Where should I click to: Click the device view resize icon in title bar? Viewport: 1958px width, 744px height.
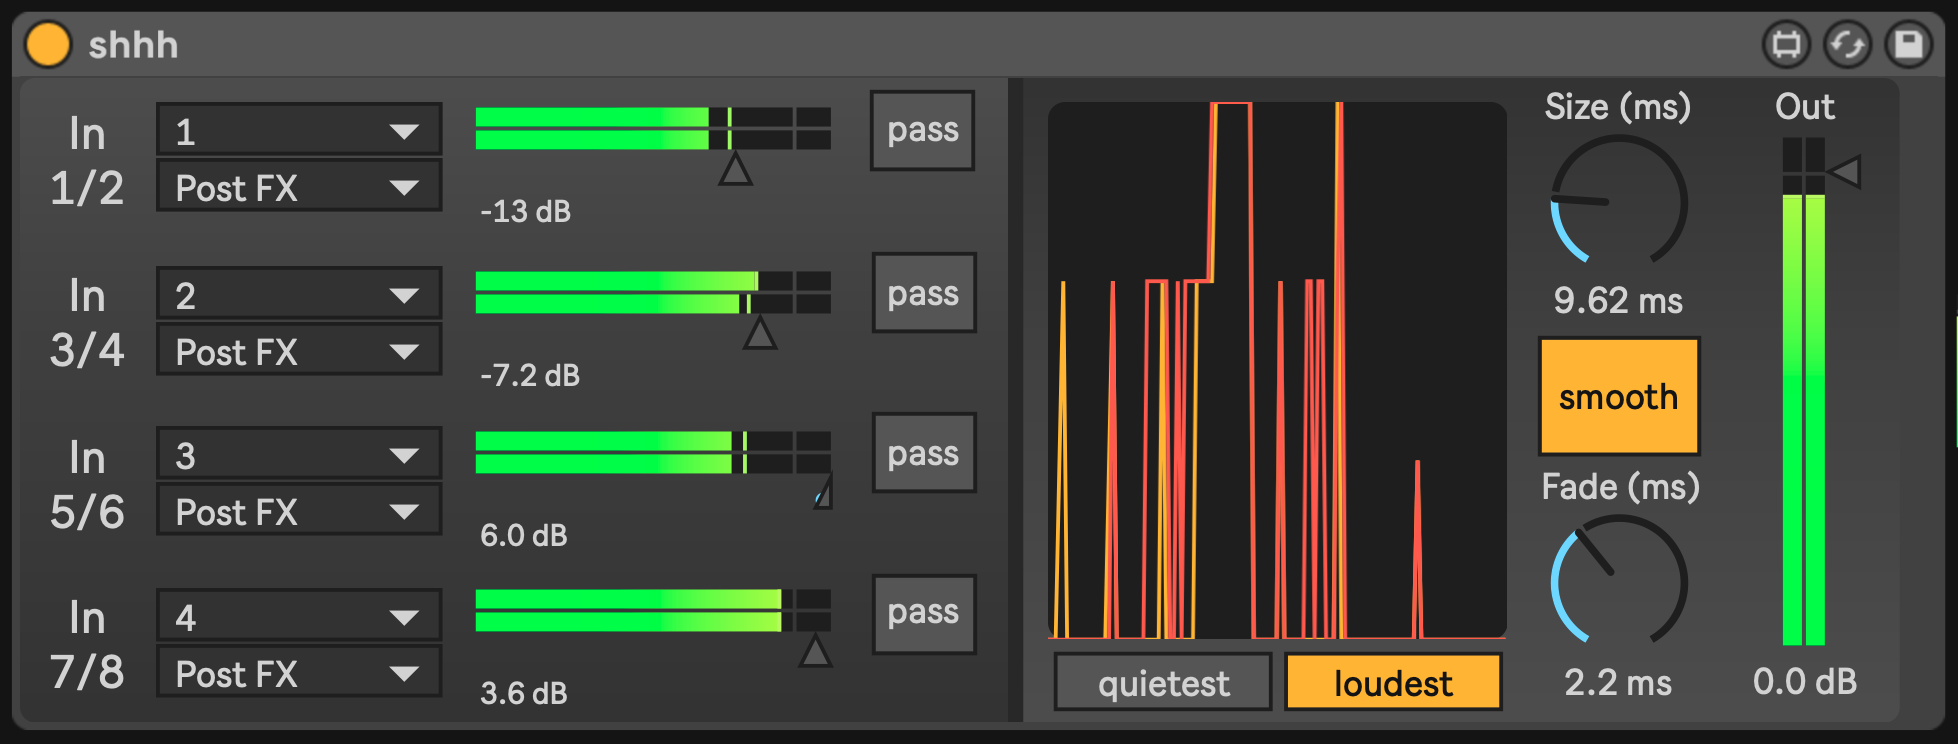[1786, 45]
